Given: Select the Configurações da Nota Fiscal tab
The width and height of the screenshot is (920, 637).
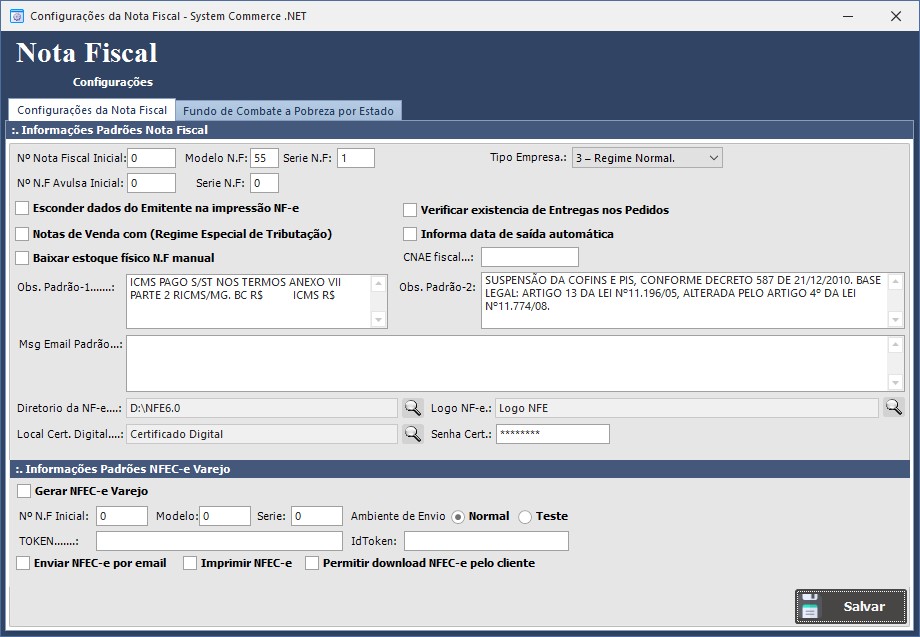Looking at the screenshot, I should coord(92,110).
